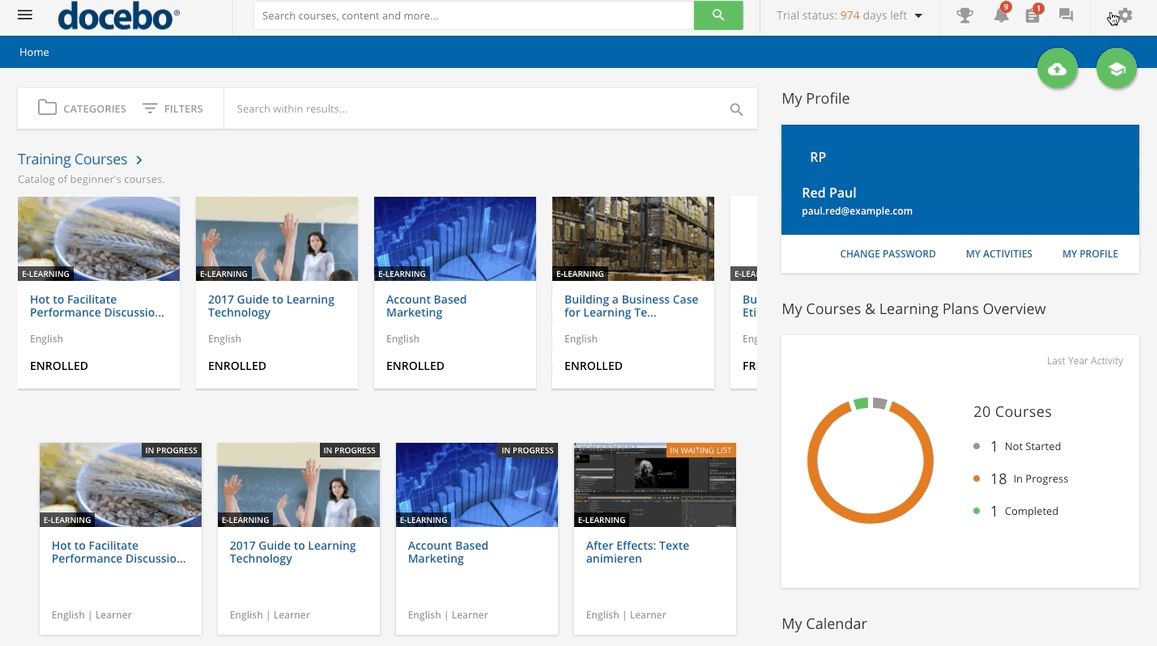Click After Effects course thumbnail
Screen dimensions: 1157x646
[x=655, y=485]
